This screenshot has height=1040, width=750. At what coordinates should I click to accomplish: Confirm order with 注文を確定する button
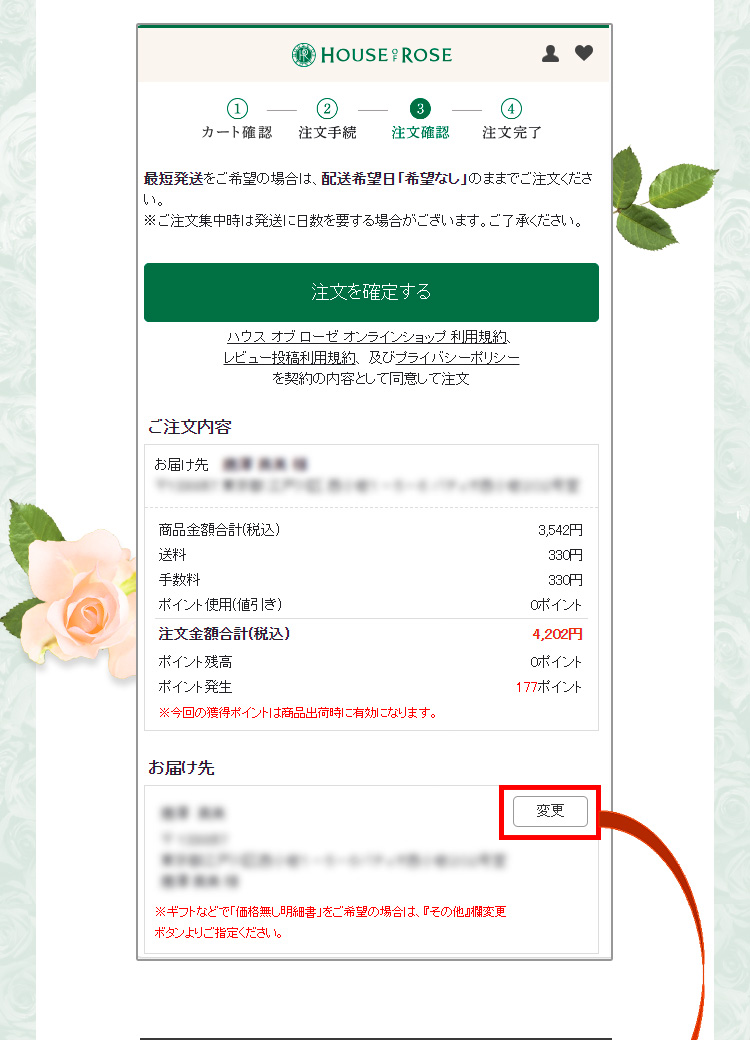pyautogui.click(x=371, y=292)
